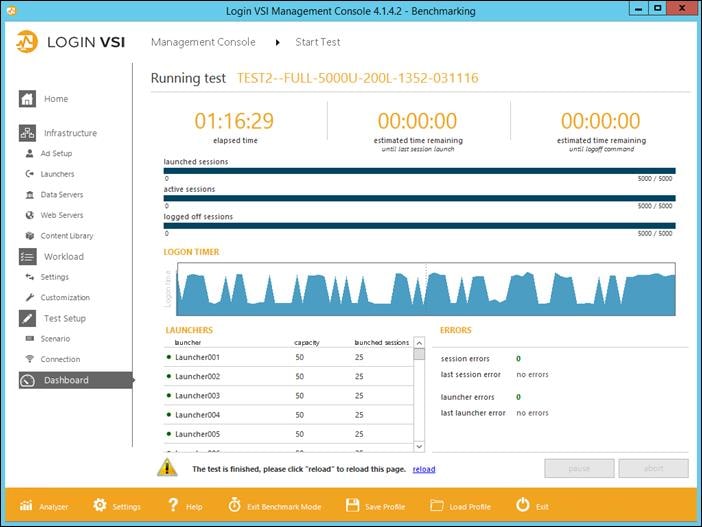The width and height of the screenshot is (702, 527).
Task: Click the capacity column header
Action: click(307, 343)
